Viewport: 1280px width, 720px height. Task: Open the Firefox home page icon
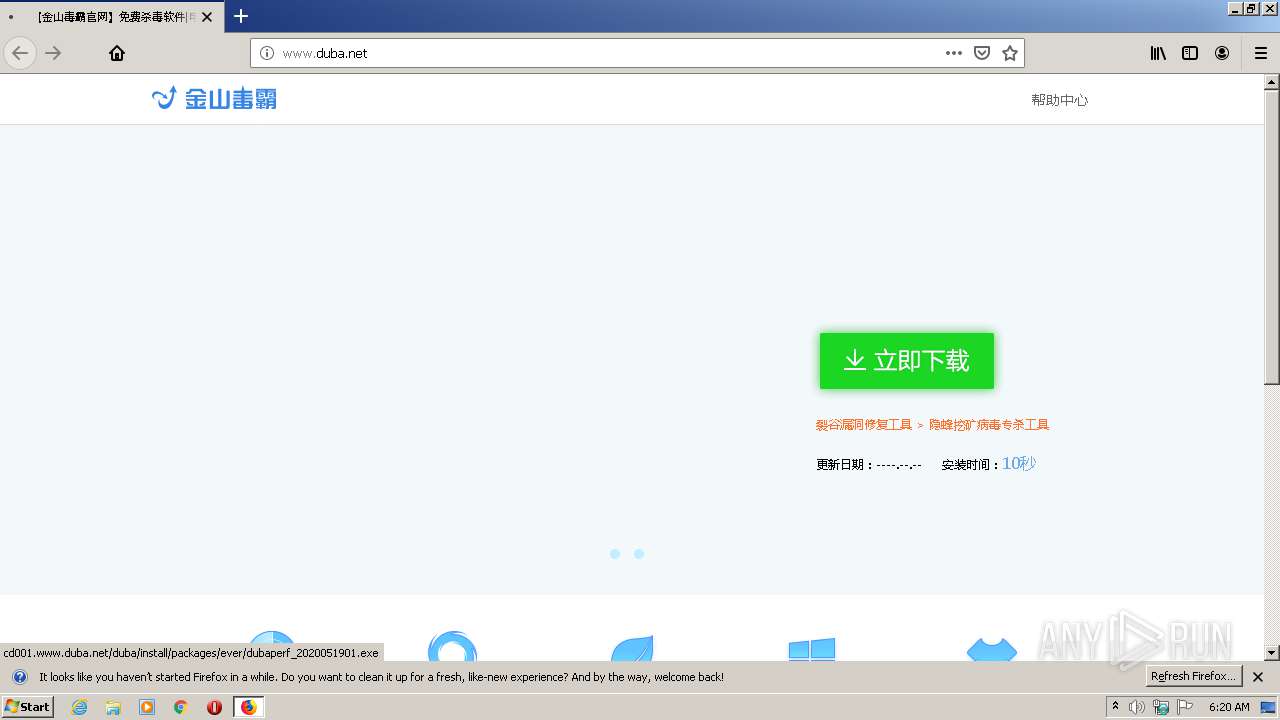(117, 53)
